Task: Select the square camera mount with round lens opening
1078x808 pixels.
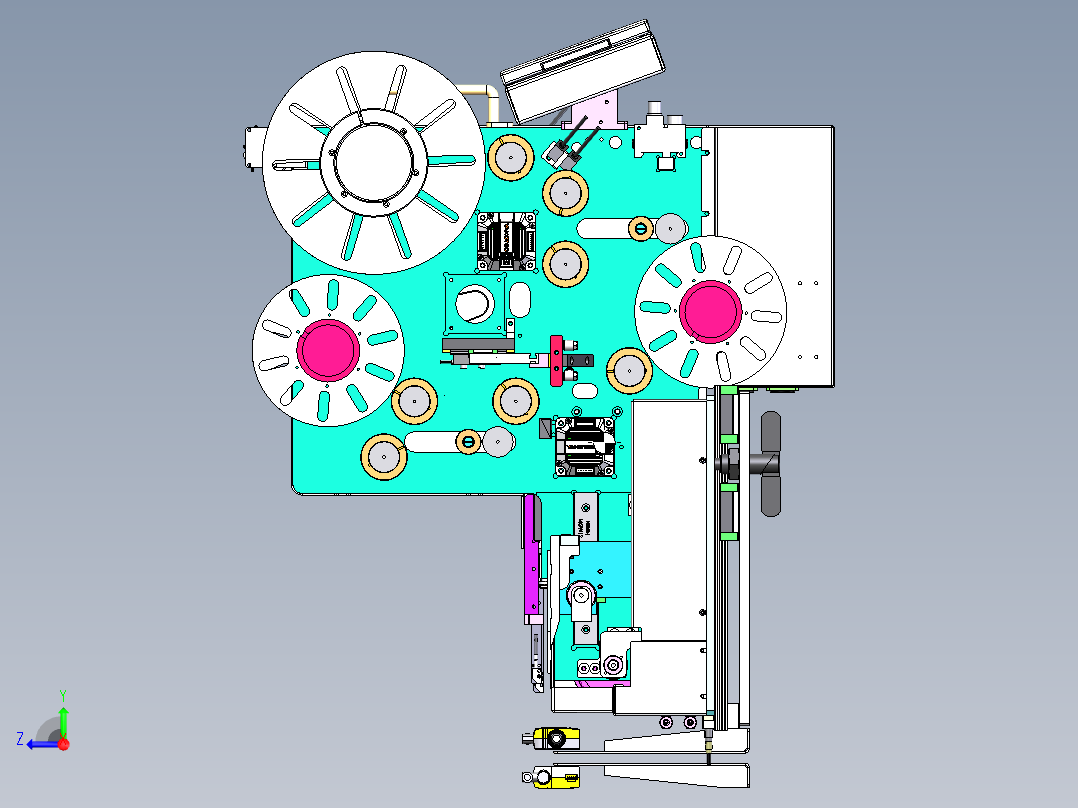Action: click(x=476, y=304)
